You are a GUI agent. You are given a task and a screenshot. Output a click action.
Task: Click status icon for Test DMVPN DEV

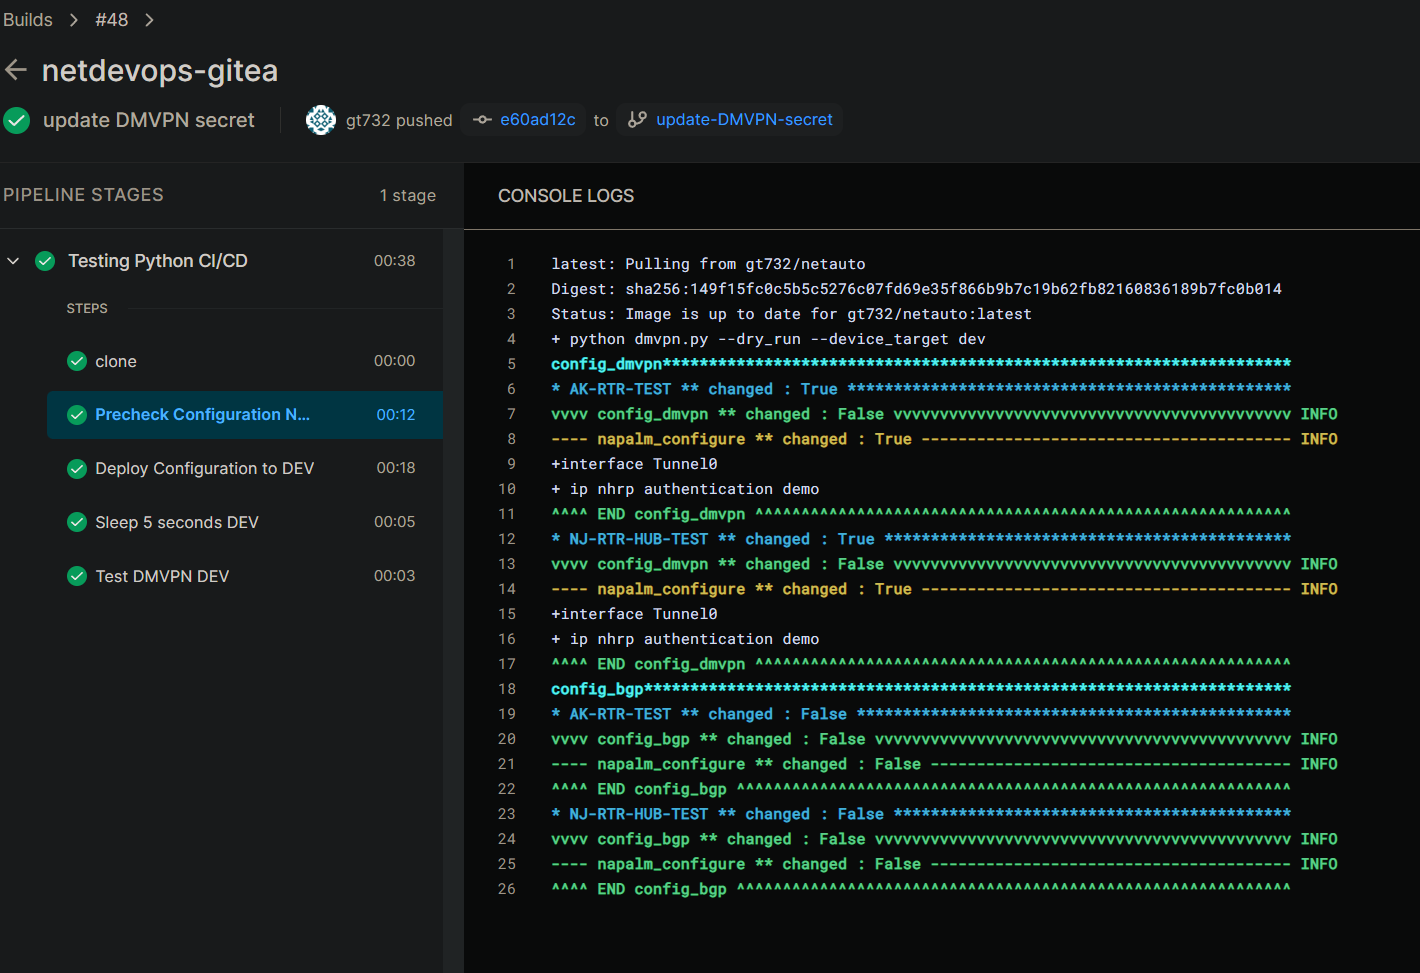coord(77,576)
